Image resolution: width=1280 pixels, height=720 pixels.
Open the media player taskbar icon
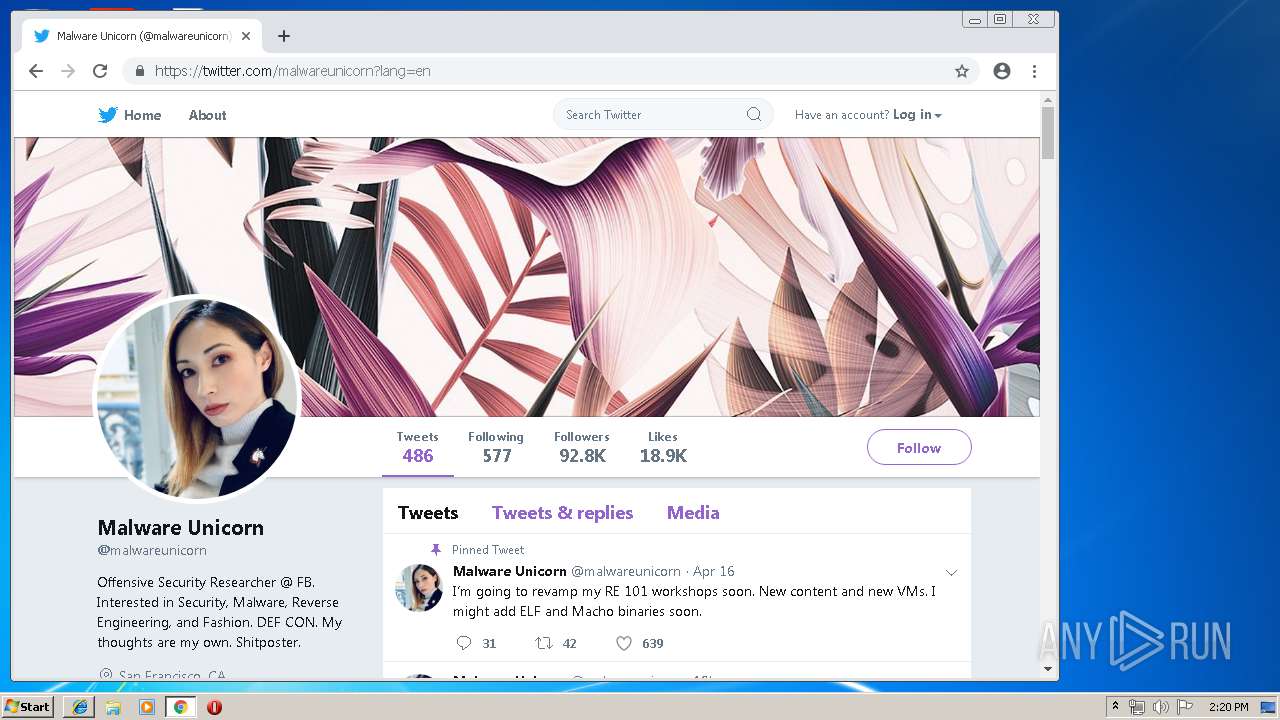click(147, 707)
